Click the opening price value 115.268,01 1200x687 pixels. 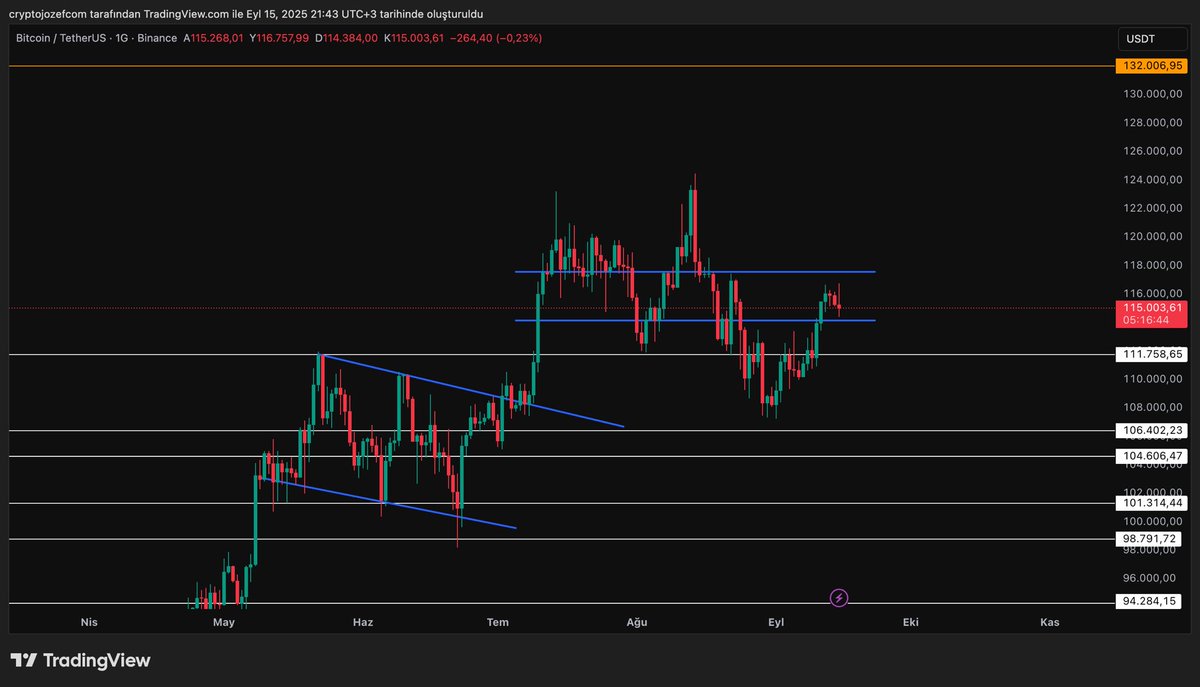point(217,38)
